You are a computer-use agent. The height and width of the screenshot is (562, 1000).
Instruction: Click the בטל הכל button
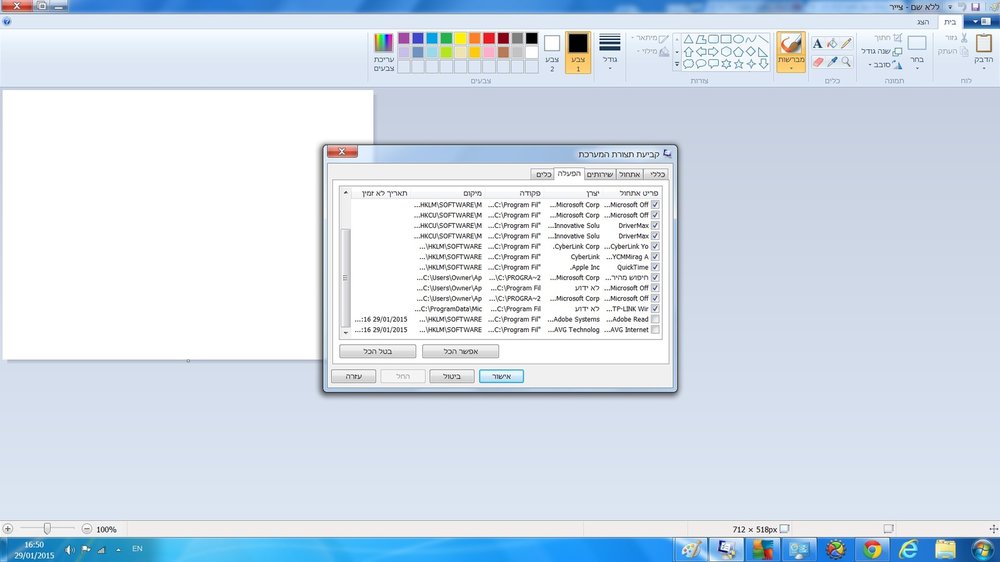click(x=378, y=351)
